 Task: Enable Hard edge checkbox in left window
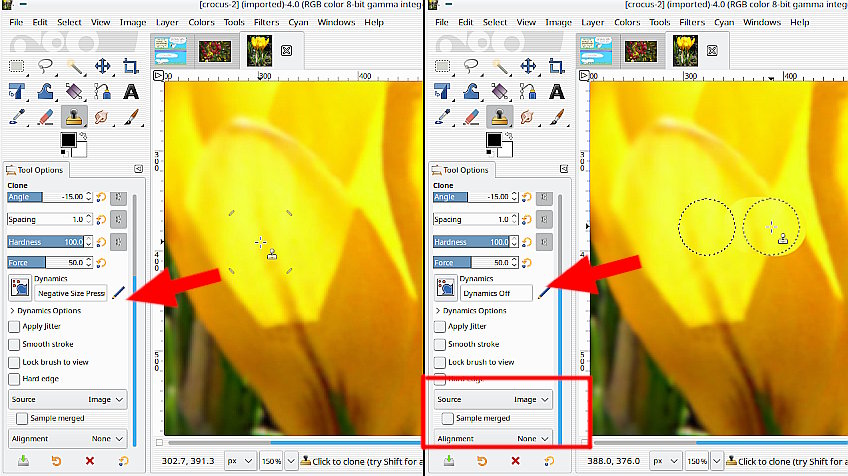(14, 379)
